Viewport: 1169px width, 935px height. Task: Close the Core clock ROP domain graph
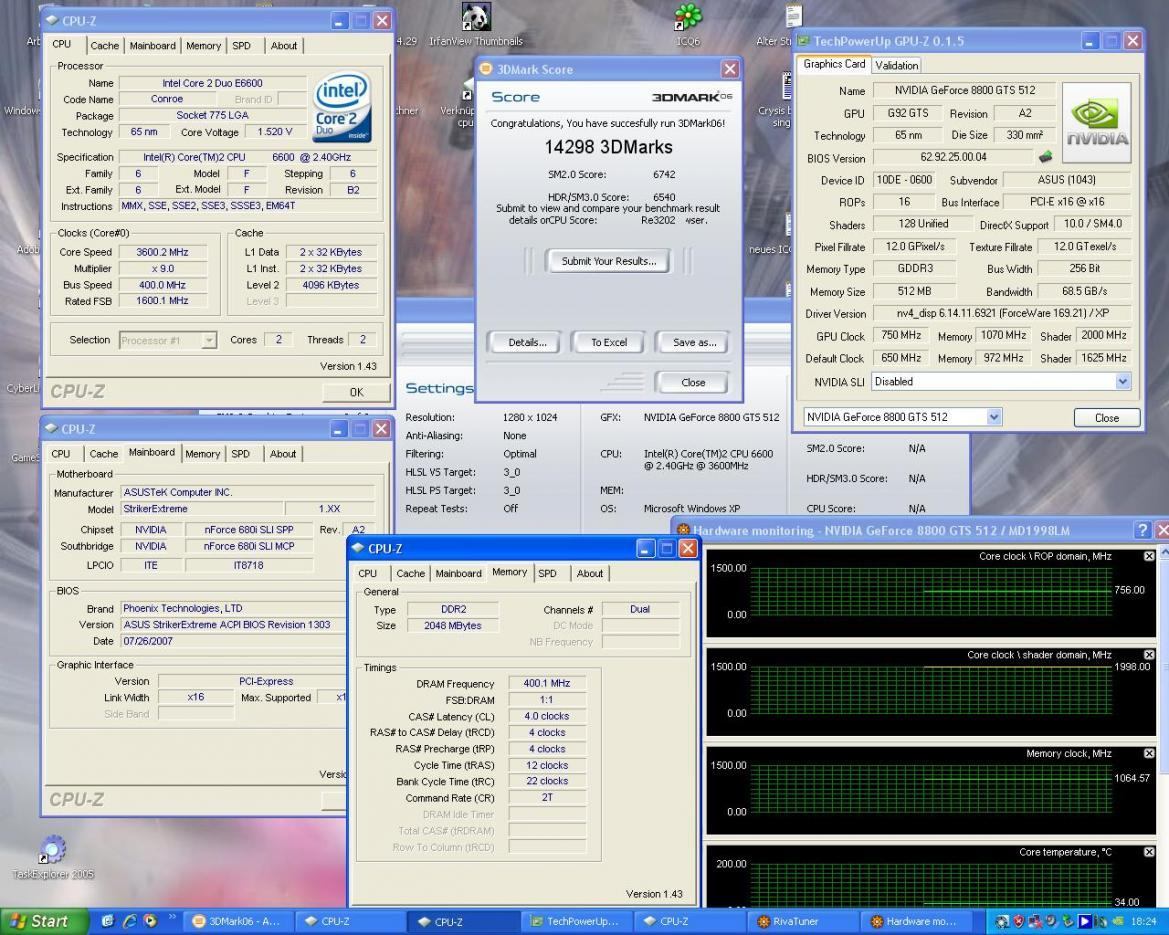(1149, 556)
